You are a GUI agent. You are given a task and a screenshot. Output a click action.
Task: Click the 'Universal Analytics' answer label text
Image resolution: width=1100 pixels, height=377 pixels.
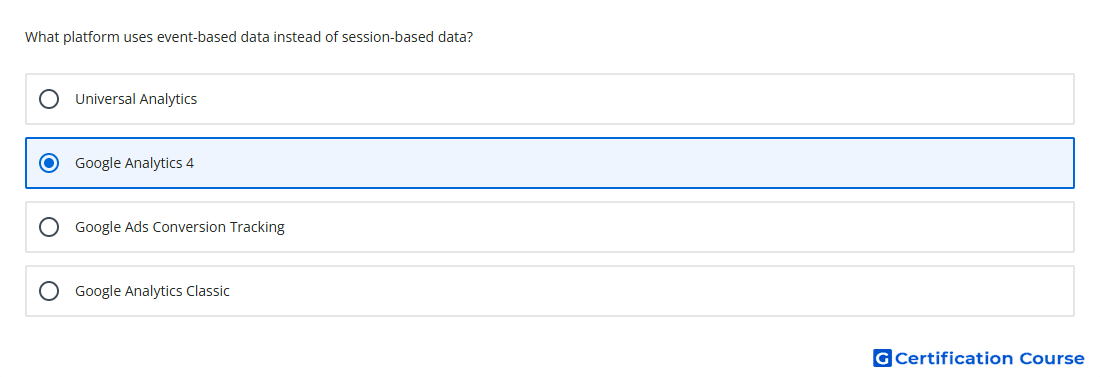(136, 99)
